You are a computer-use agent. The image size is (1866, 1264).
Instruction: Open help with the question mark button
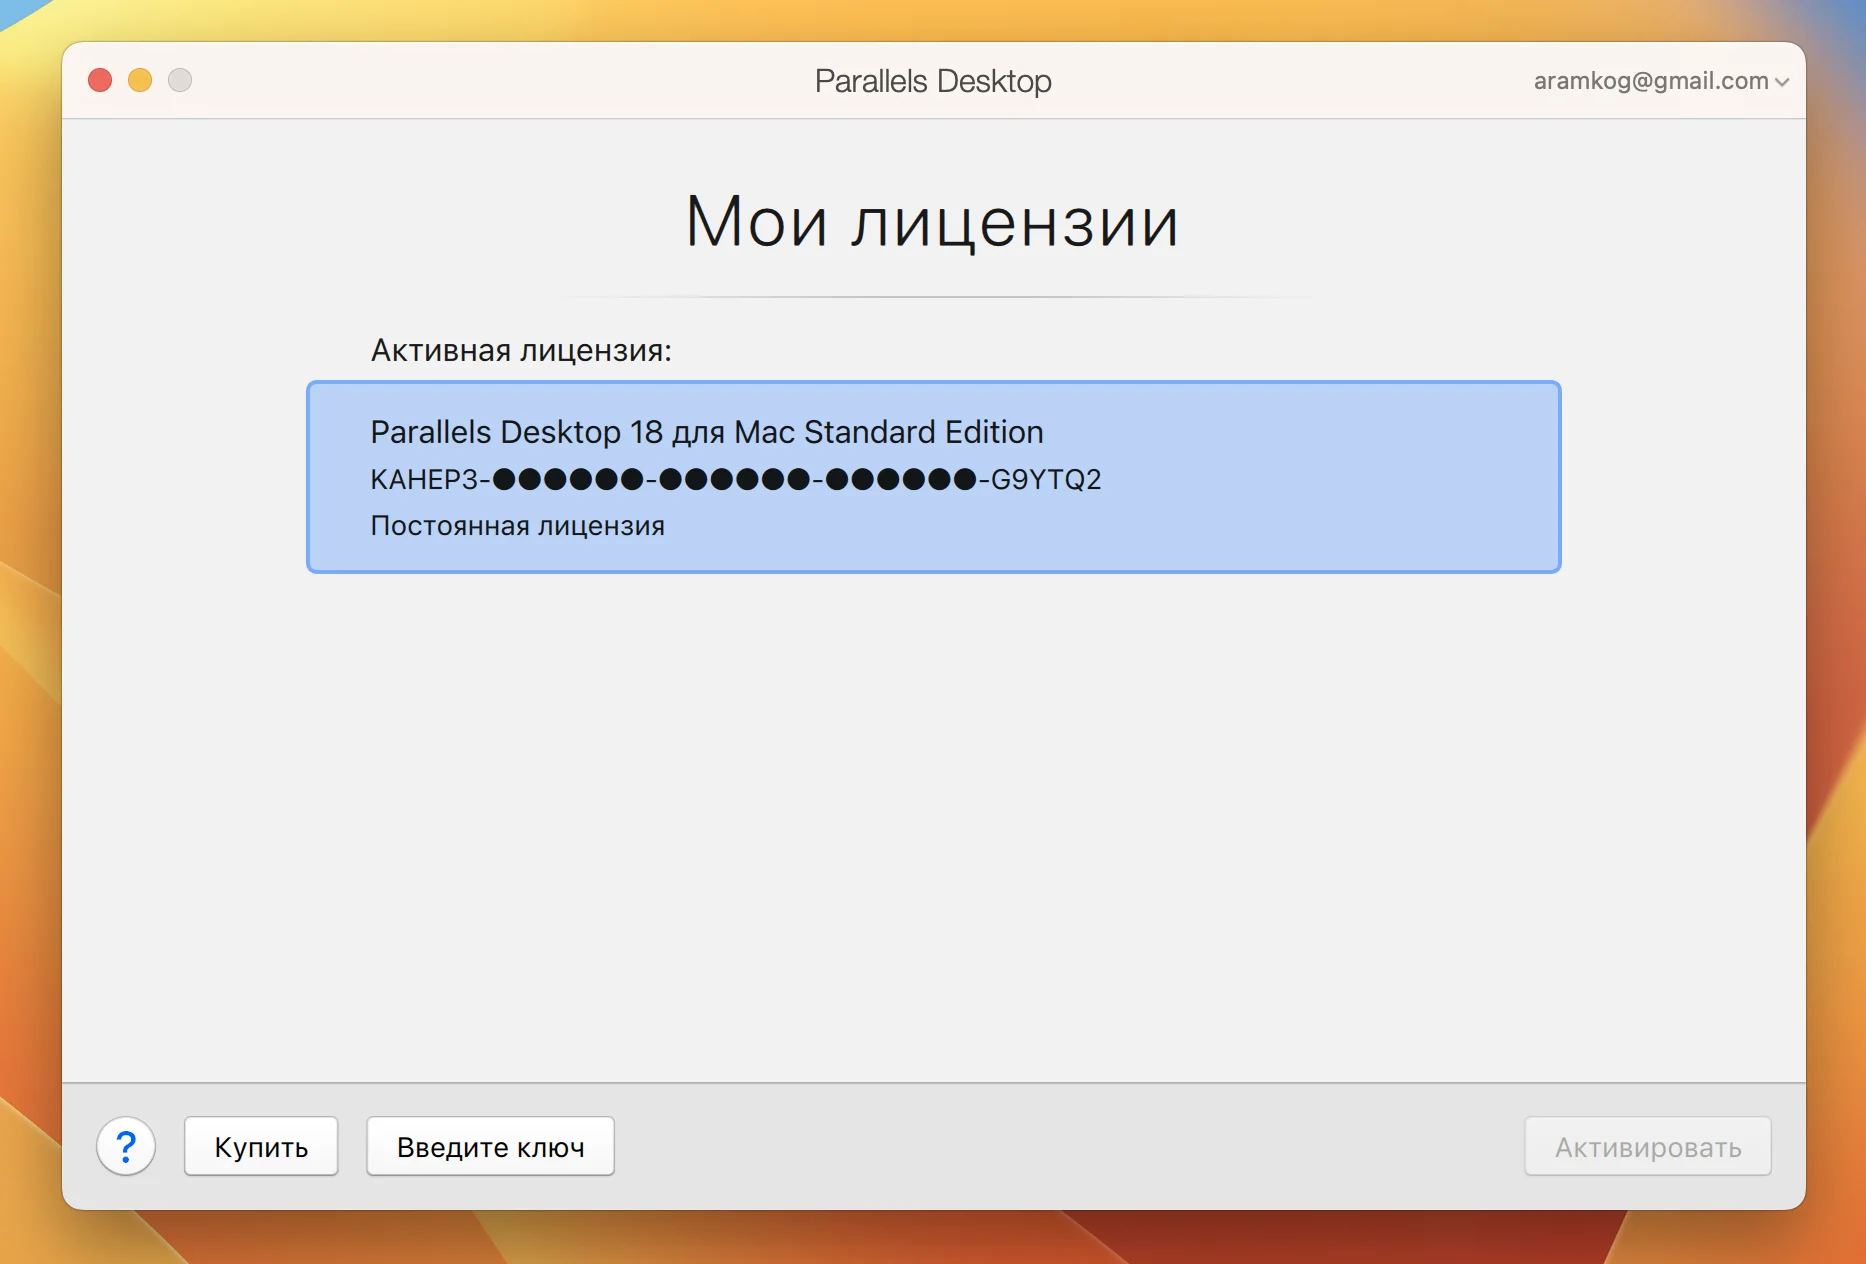(x=126, y=1146)
